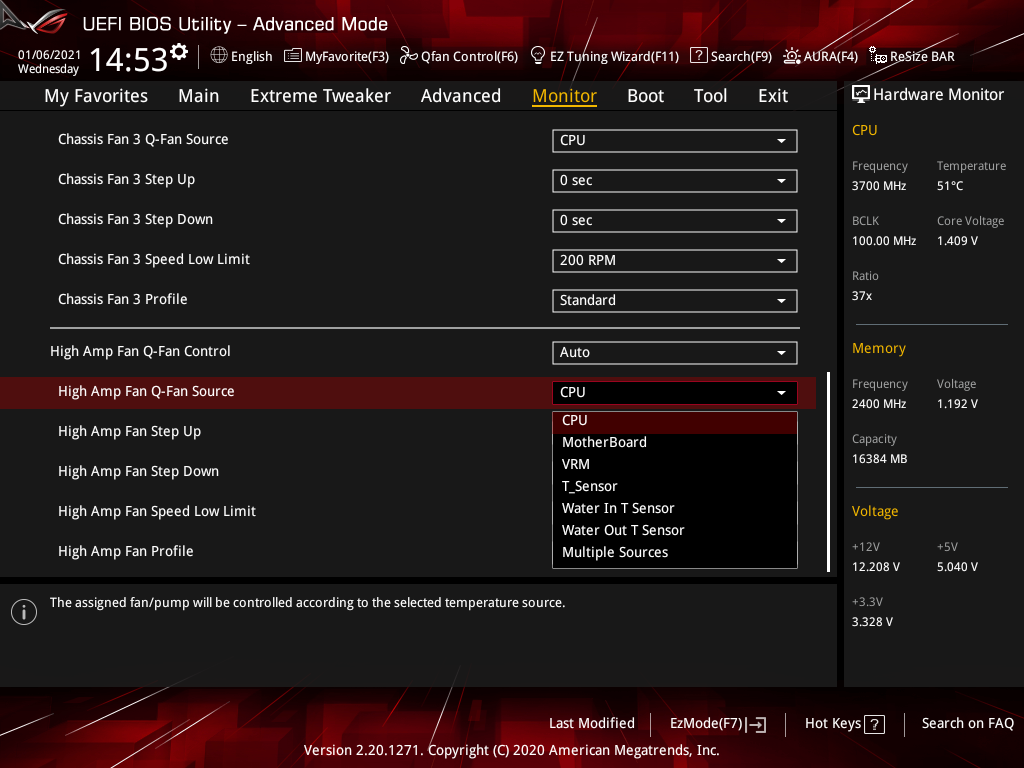Click the 01/06/2021 date text
Viewport: 1024px width, 768px height.
pos(49,55)
